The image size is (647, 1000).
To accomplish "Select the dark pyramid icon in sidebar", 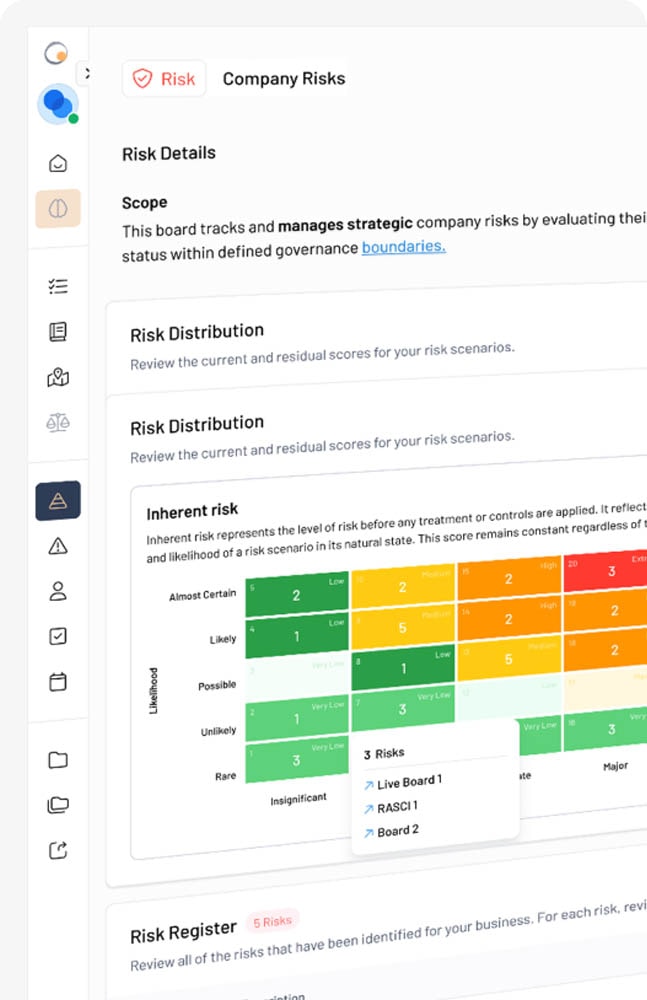I will 58,500.
